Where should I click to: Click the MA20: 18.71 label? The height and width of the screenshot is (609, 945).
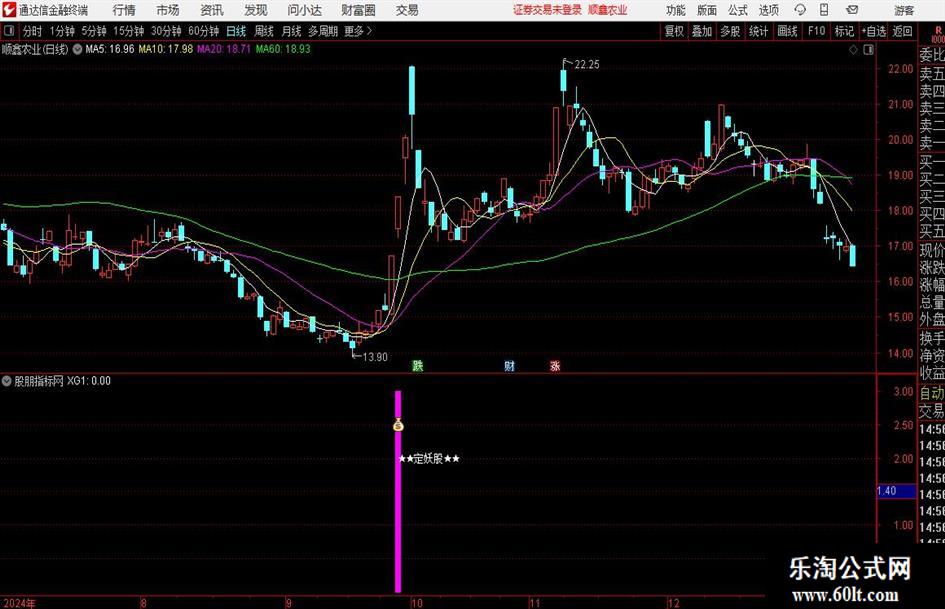224,49
